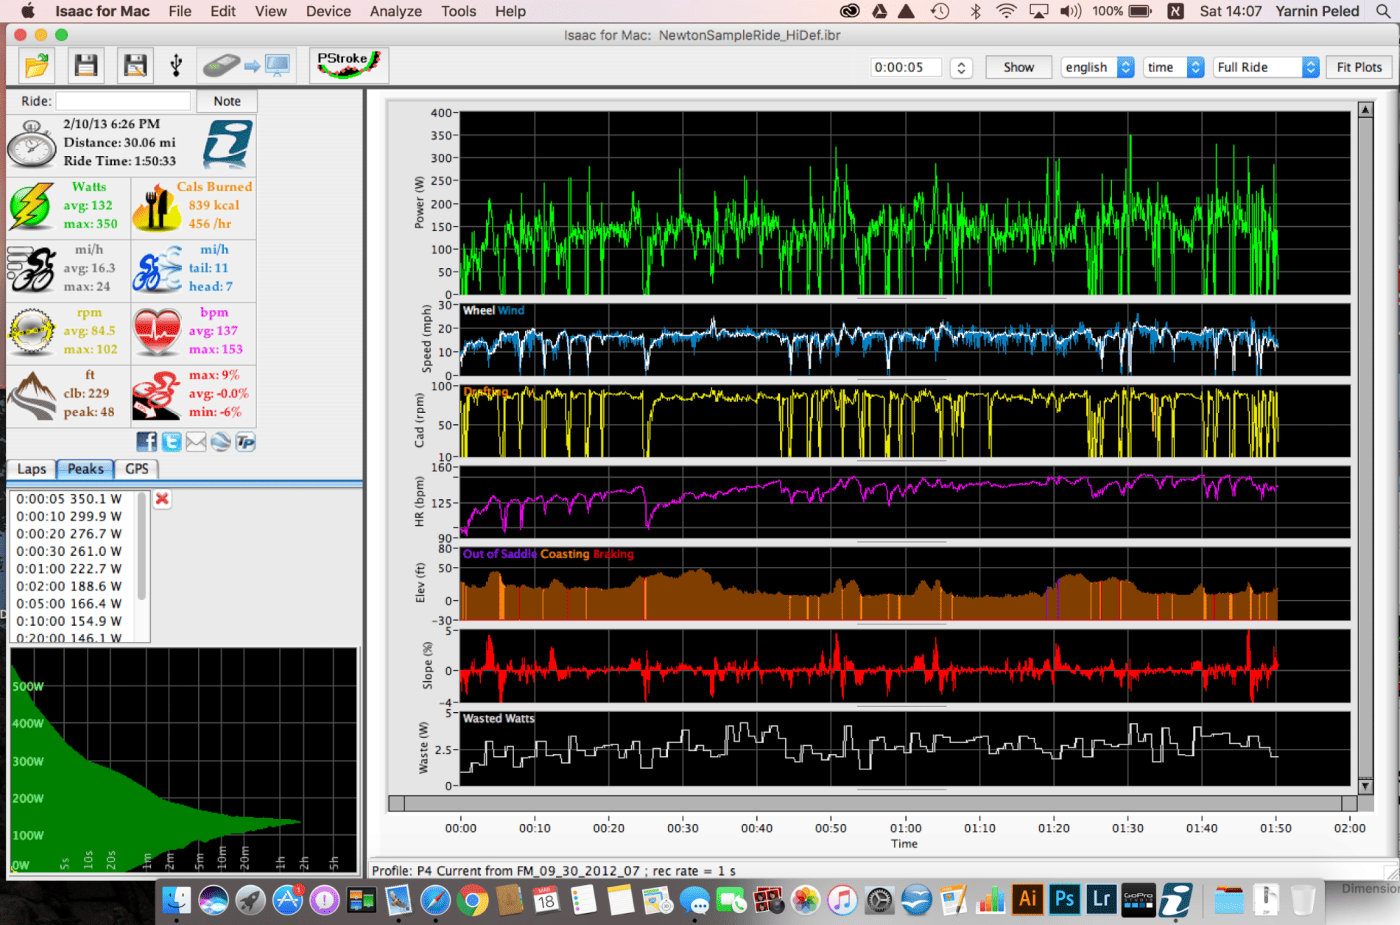Open the time axis dropdown

(x=1175, y=67)
